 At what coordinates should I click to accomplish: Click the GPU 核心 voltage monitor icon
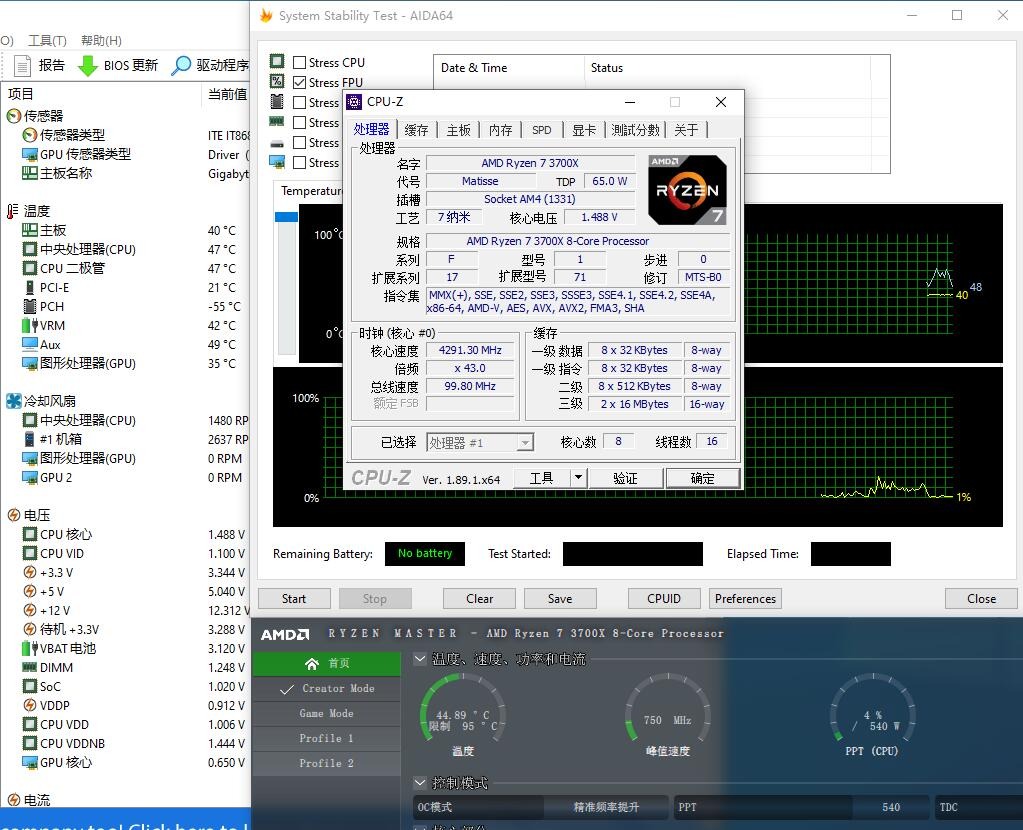pos(29,762)
